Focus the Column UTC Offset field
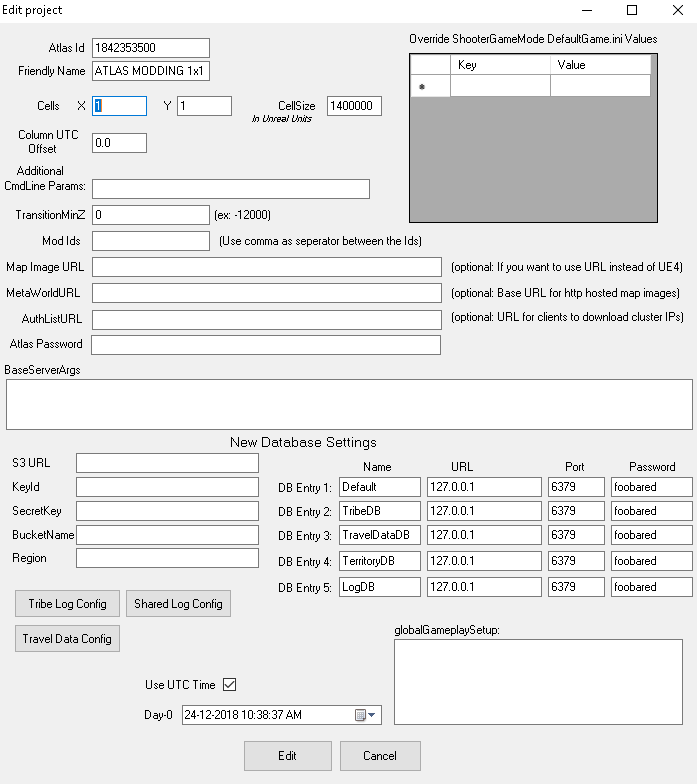The width and height of the screenshot is (697, 784). [x=120, y=143]
